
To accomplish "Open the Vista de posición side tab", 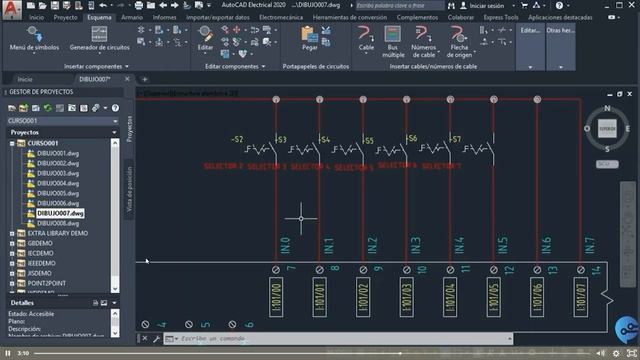I will [129, 189].
